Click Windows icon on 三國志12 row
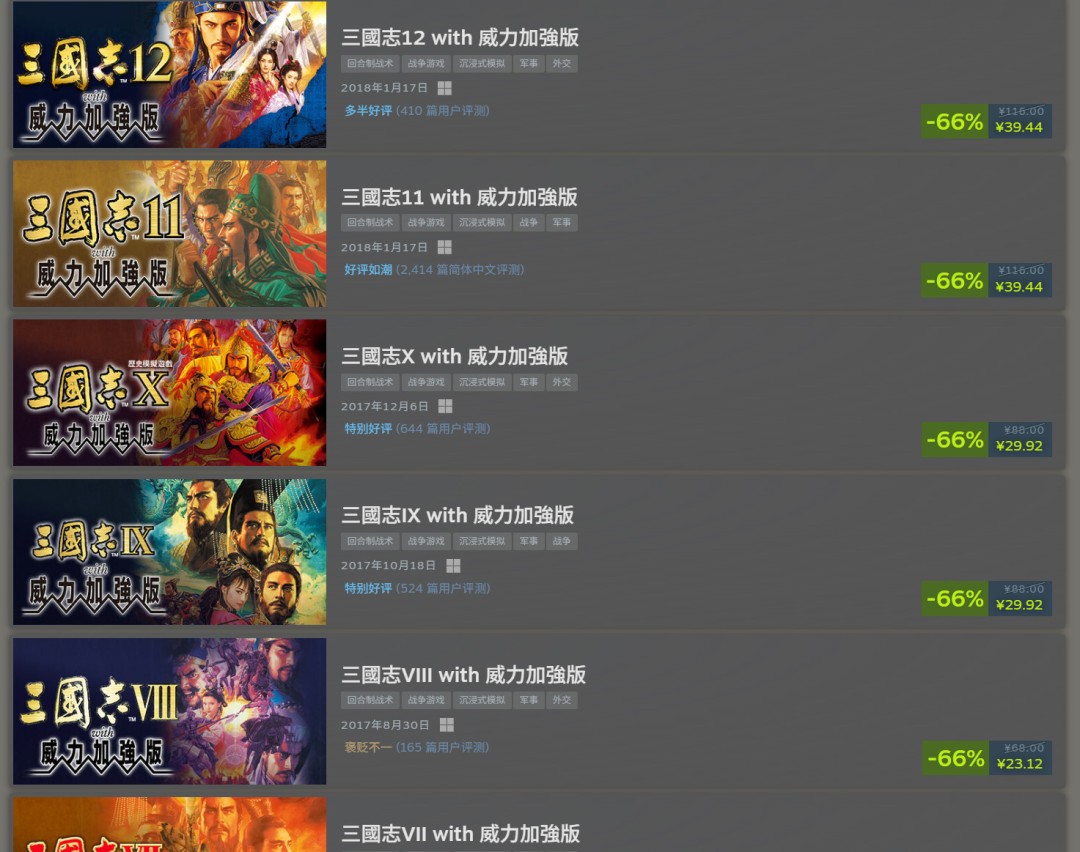The height and width of the screenshot is (852, 1080). pyautogui.click(x=444, y=88)
